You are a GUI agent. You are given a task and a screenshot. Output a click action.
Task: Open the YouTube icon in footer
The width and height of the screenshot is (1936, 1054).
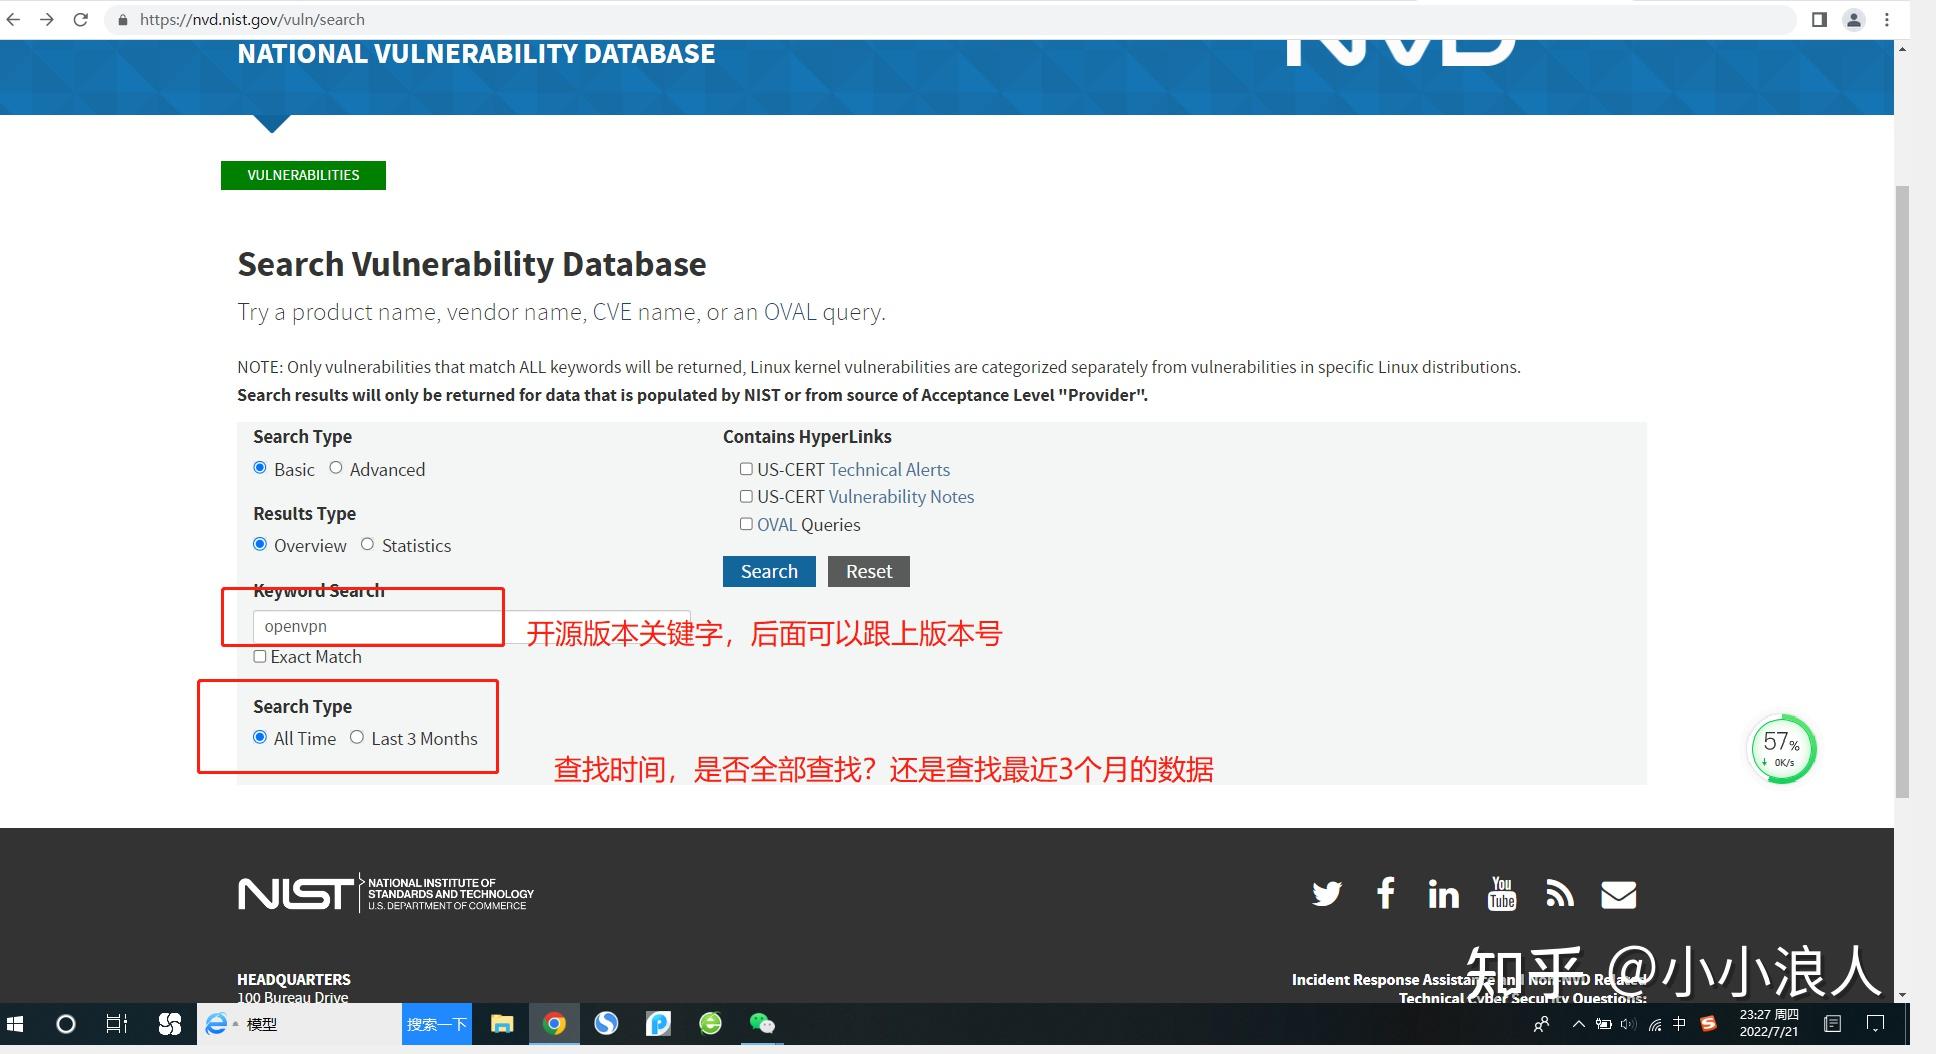click(1502, 893)
